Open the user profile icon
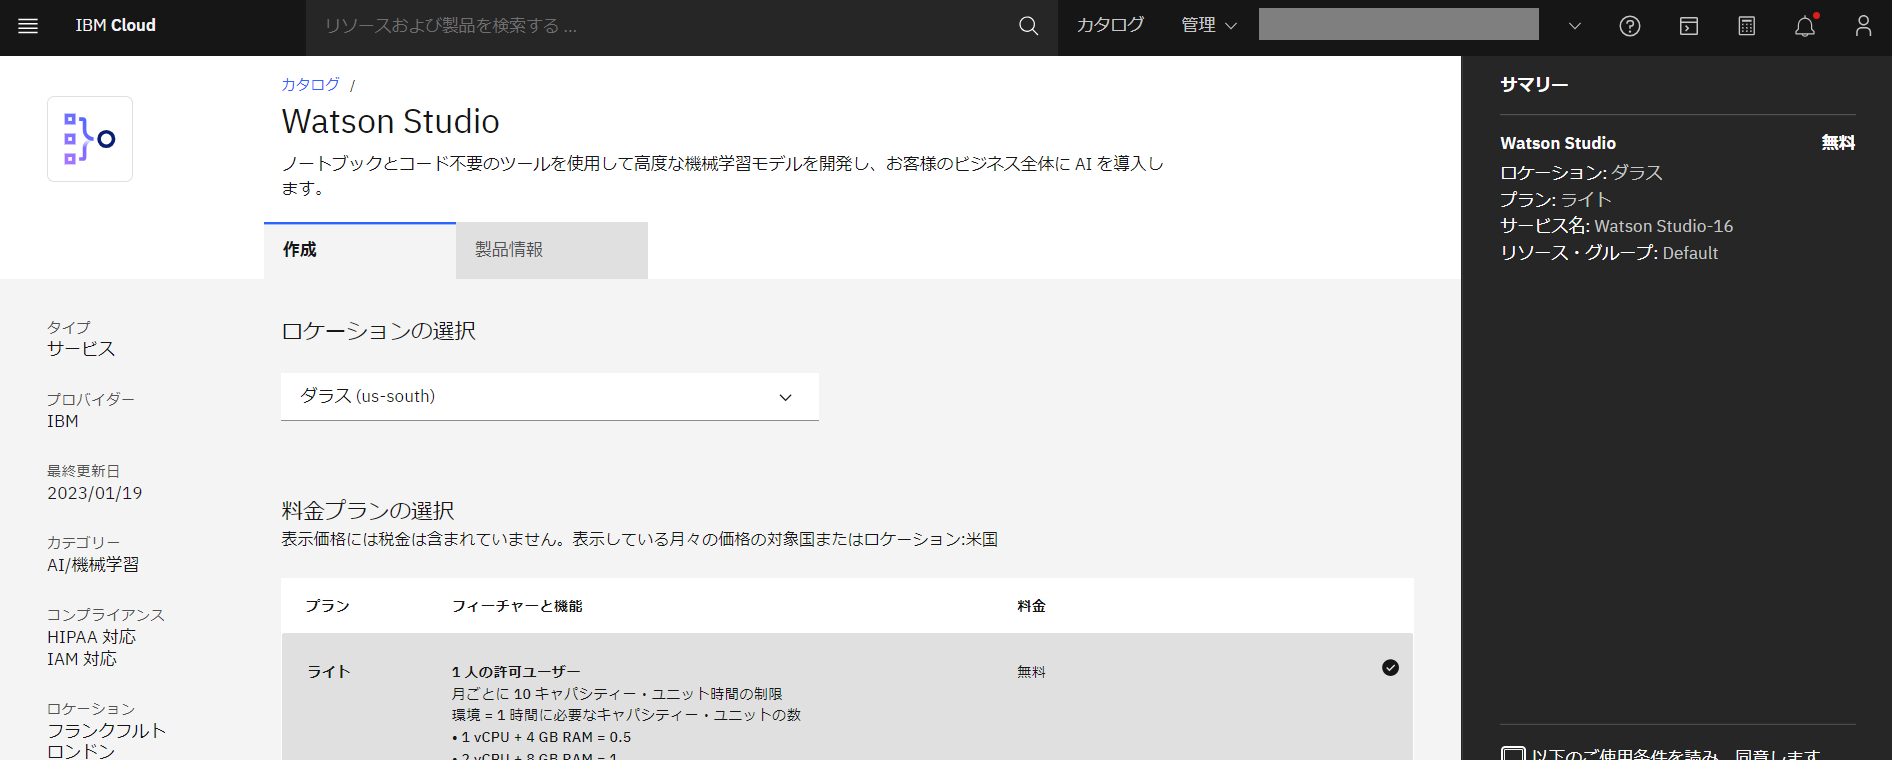 click(1863, 26)
